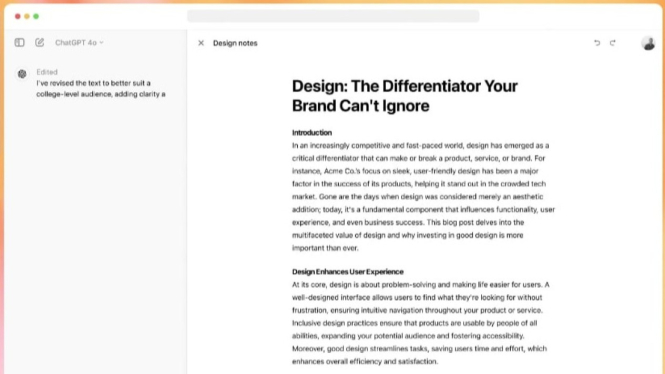Click the ChatGPT logo beside Edited message

pyautogui.click(x=22, y=74)
